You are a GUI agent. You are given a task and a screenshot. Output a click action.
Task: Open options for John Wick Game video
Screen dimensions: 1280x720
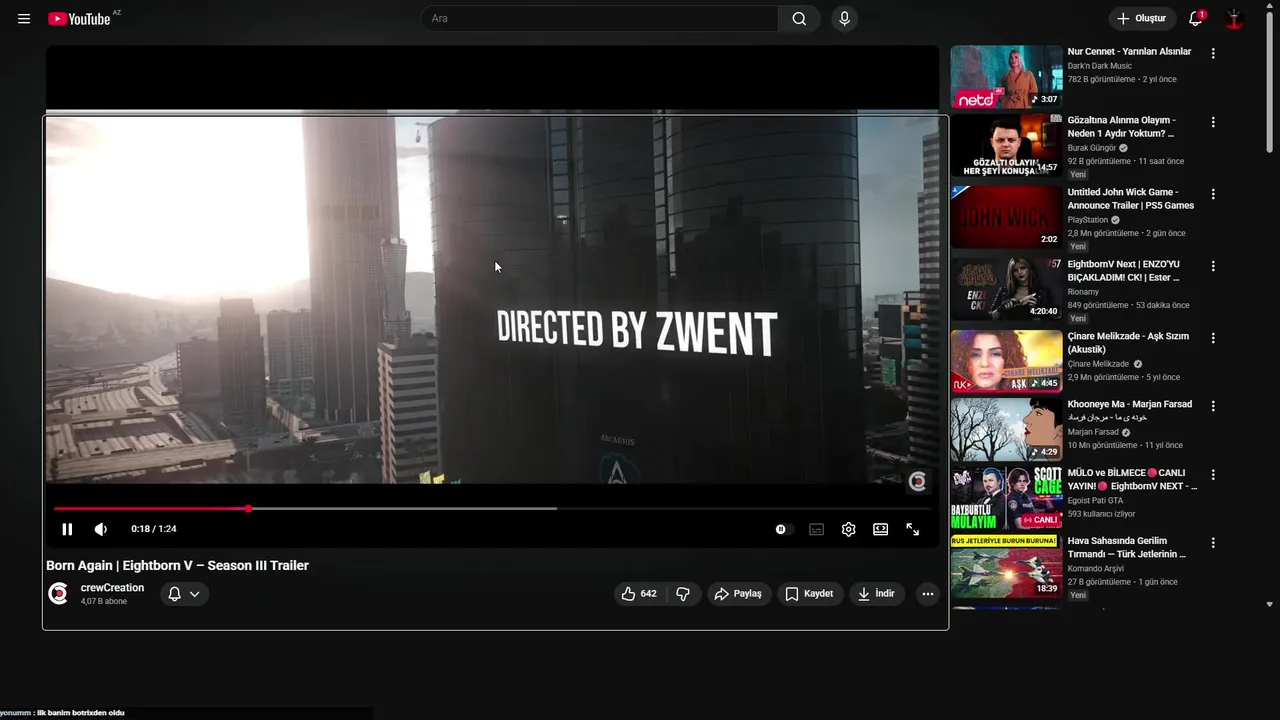[1213, 194]
